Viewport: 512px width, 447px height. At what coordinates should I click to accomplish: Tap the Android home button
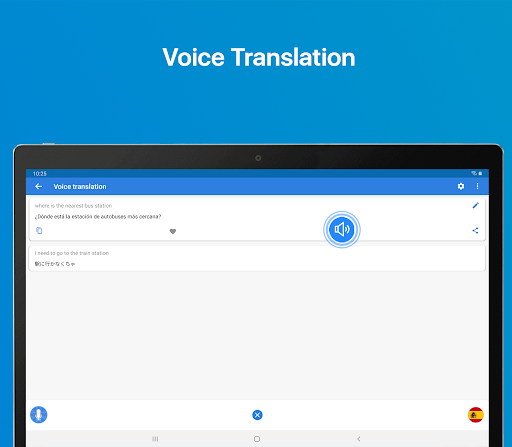click(257, 439)
